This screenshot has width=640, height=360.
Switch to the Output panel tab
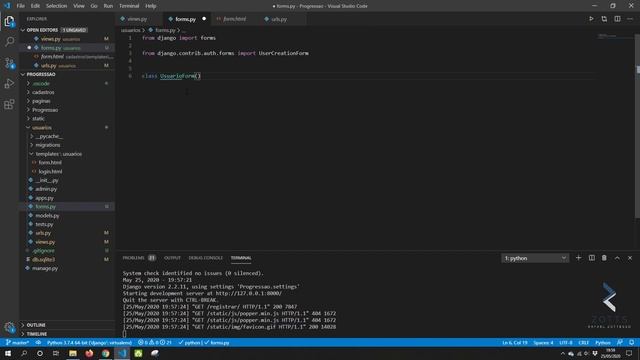coord(172,258)
